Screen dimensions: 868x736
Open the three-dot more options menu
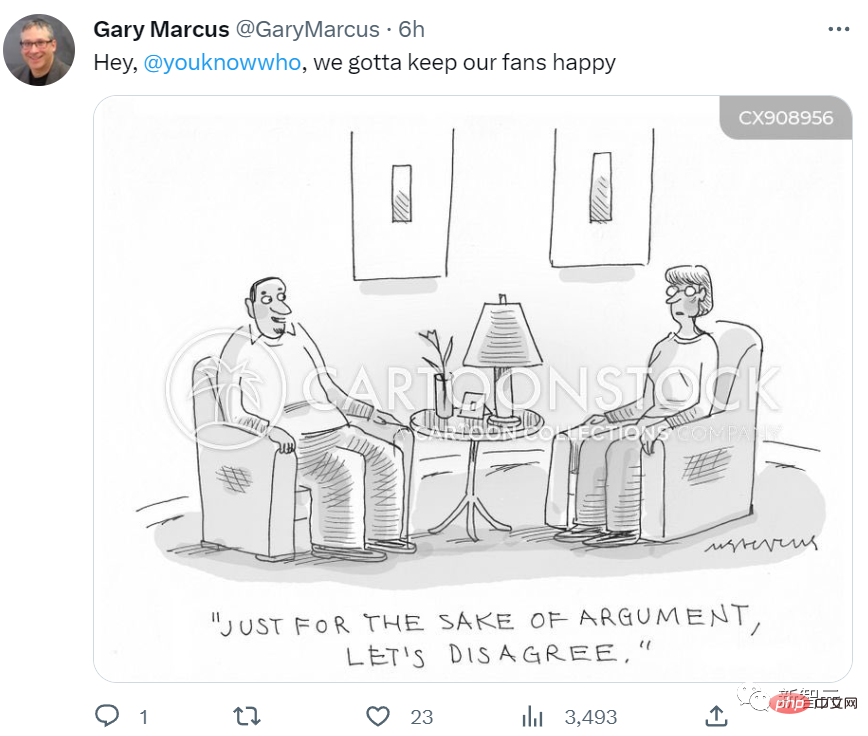tap(838, 29)
